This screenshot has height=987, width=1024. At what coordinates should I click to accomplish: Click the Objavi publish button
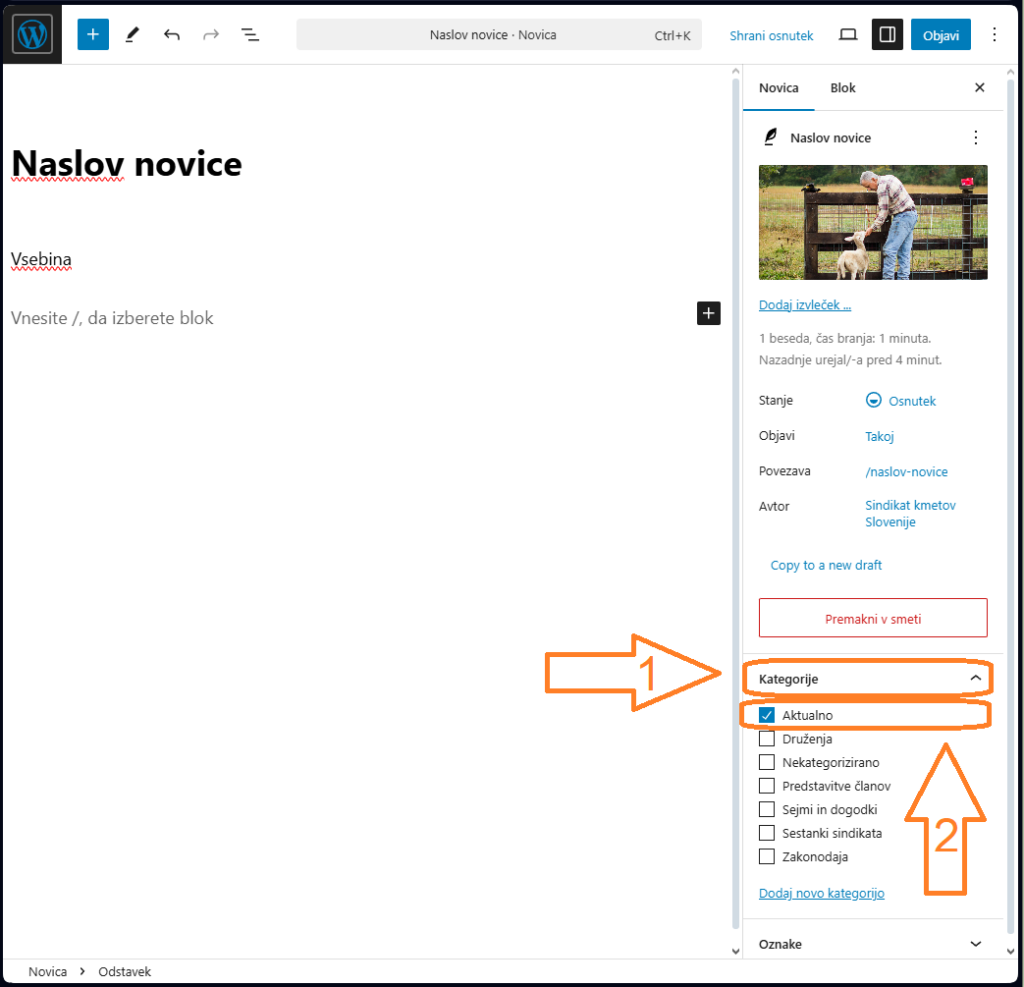point(940,35)
